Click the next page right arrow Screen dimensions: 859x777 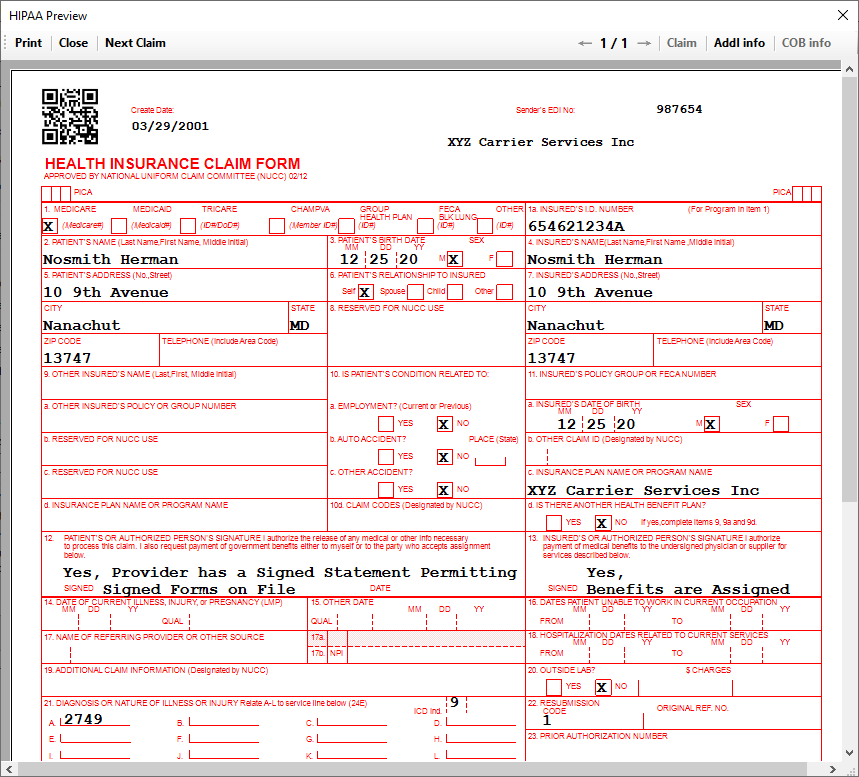(x=644, y=43)
